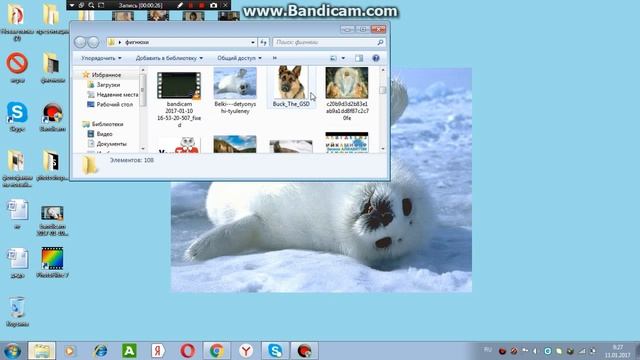Click the red stop recording button in the Bandicam bar
The image size is (640, 360).
(x=201, y=5)
